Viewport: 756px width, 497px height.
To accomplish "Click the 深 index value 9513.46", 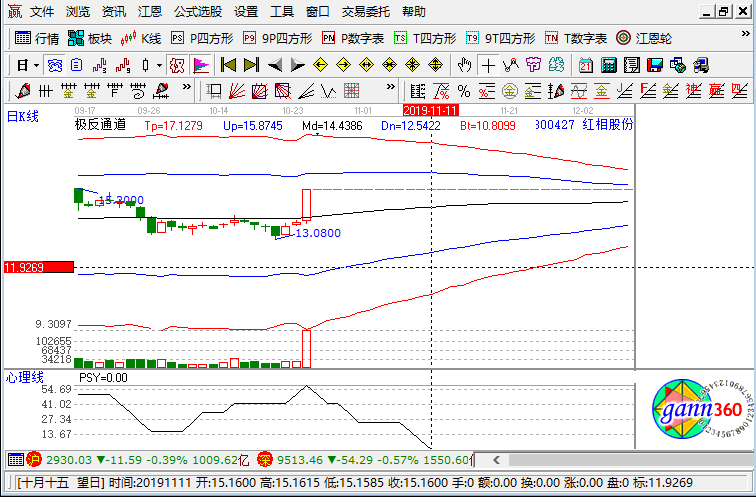I will pyautogui.click(x=300, y=460).
